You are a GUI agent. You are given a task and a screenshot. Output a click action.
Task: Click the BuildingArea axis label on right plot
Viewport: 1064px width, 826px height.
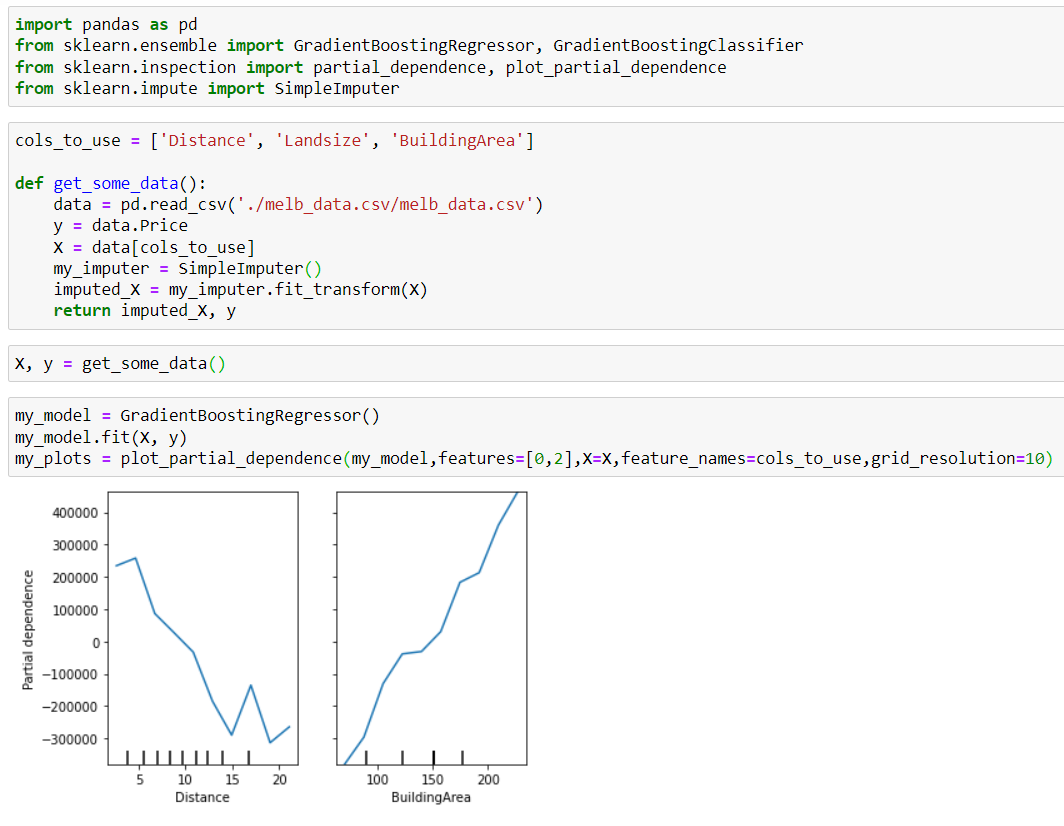click(x=432, y=797)
